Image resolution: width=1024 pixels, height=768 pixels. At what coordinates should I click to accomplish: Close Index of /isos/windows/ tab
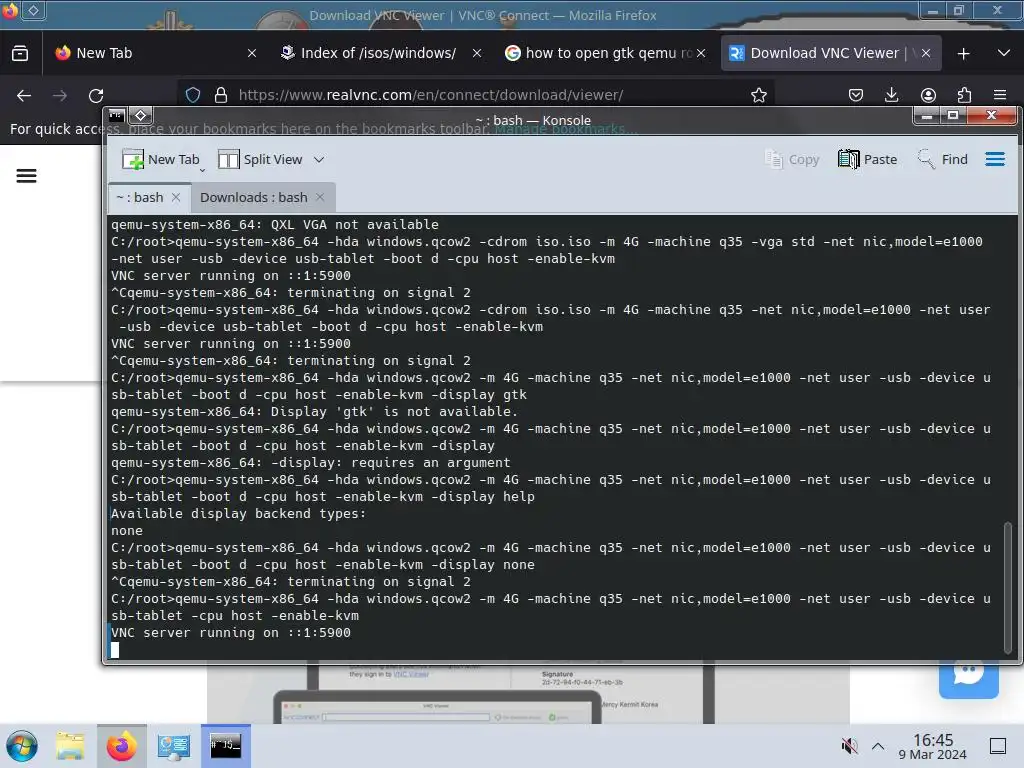tap(477, 54)
